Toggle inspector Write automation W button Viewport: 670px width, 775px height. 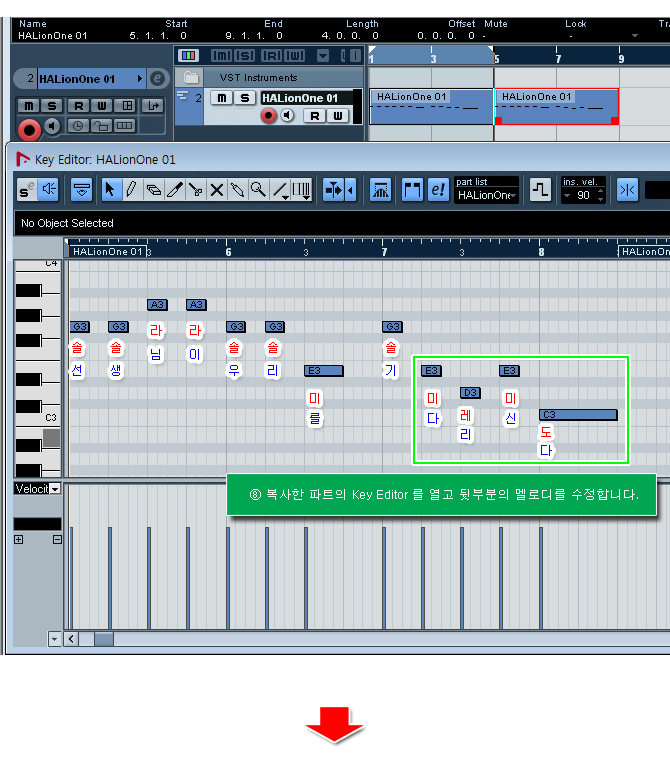click(102, 105)
